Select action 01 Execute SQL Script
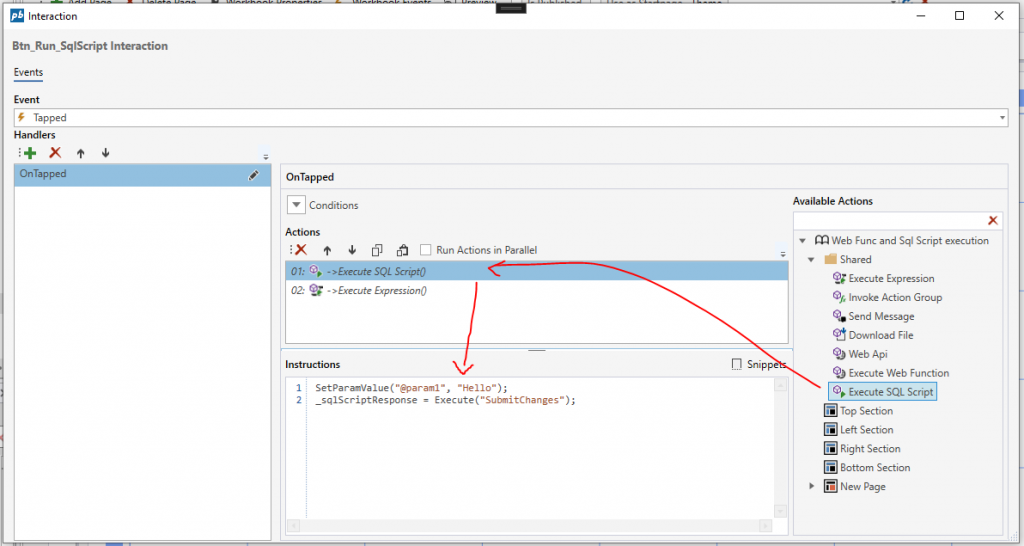The width and height of the screenshot is (1024, 546). tap(537, 271)
